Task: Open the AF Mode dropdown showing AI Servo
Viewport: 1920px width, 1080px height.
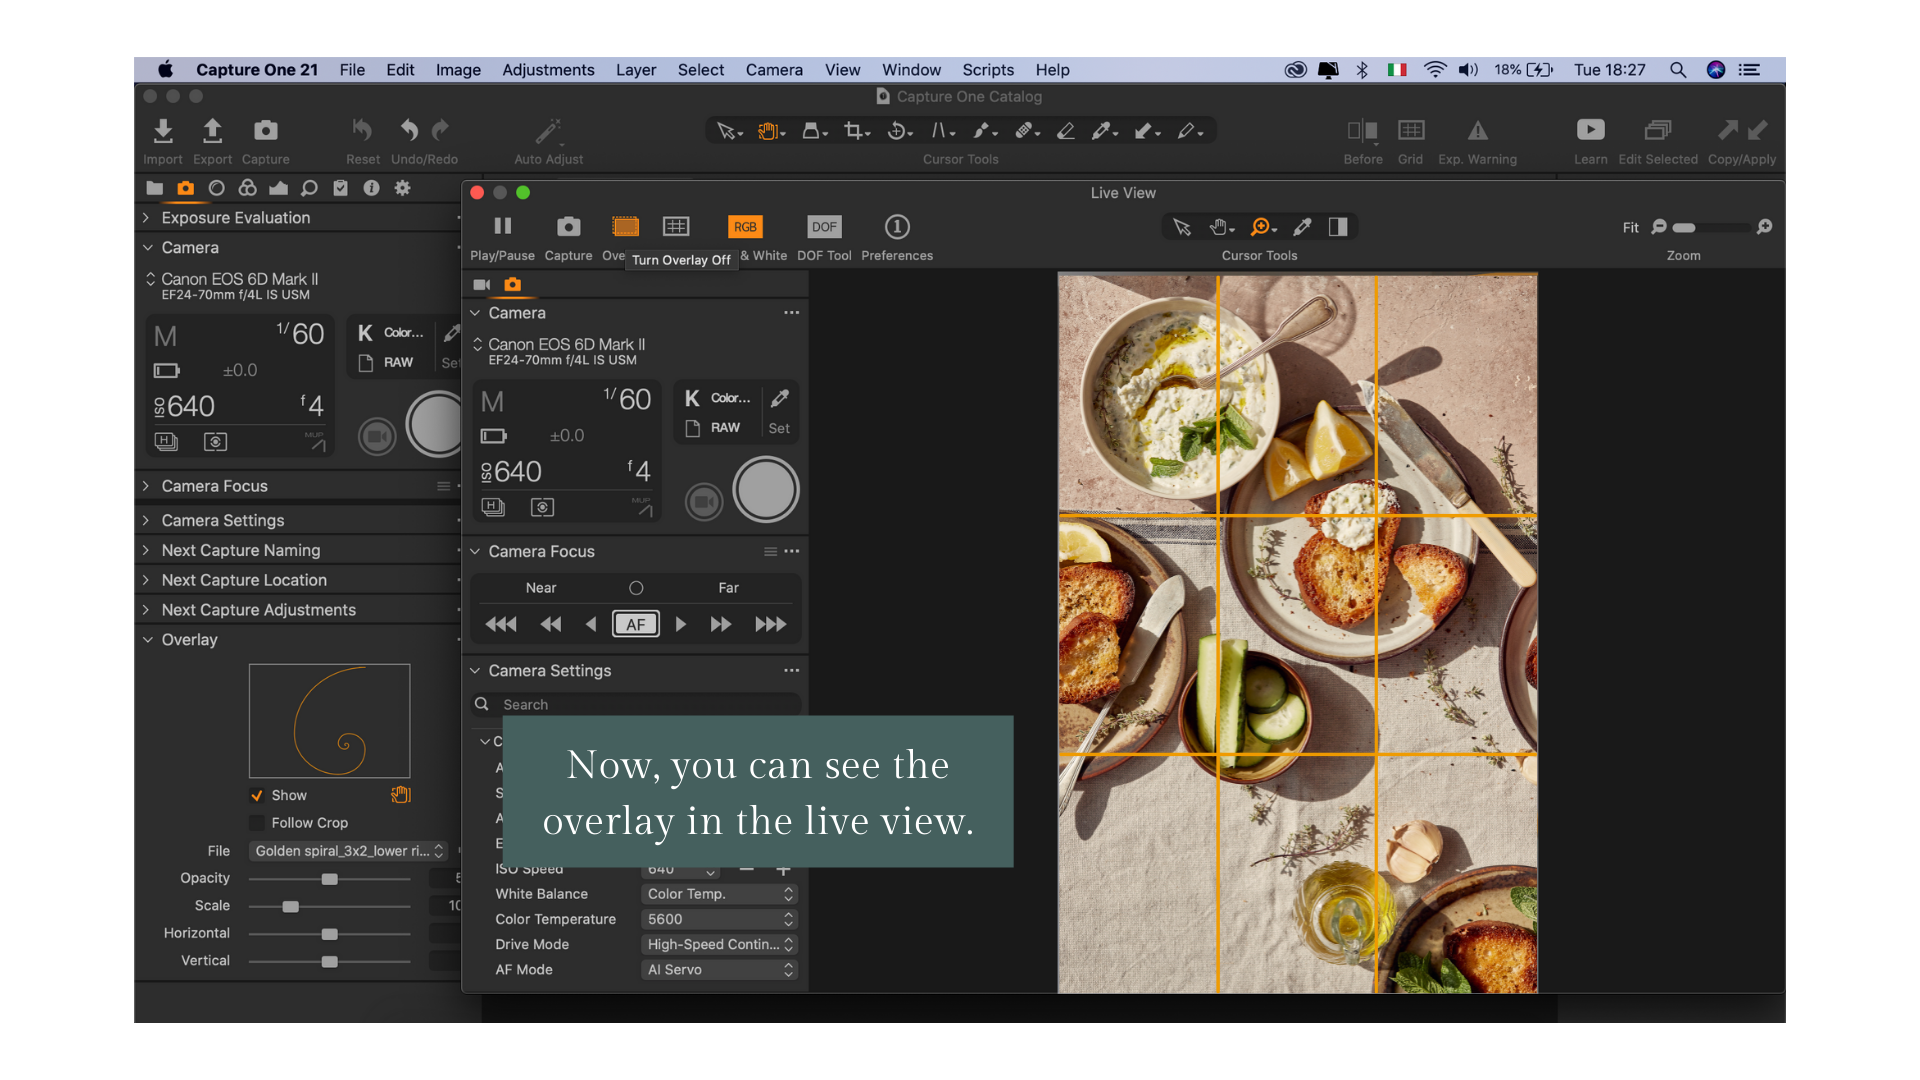Action: point(718,969)
